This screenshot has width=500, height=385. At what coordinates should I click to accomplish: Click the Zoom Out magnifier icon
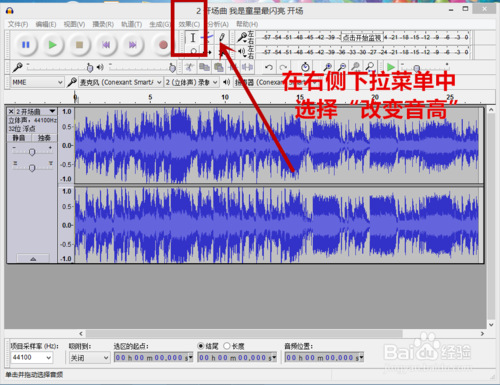(x=342, y=67)
